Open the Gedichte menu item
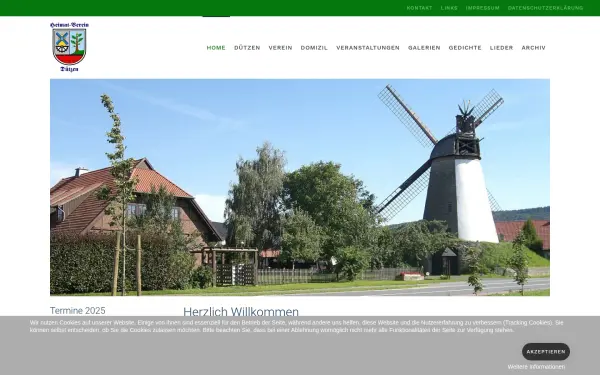600x375 pixels. point(465,48)
